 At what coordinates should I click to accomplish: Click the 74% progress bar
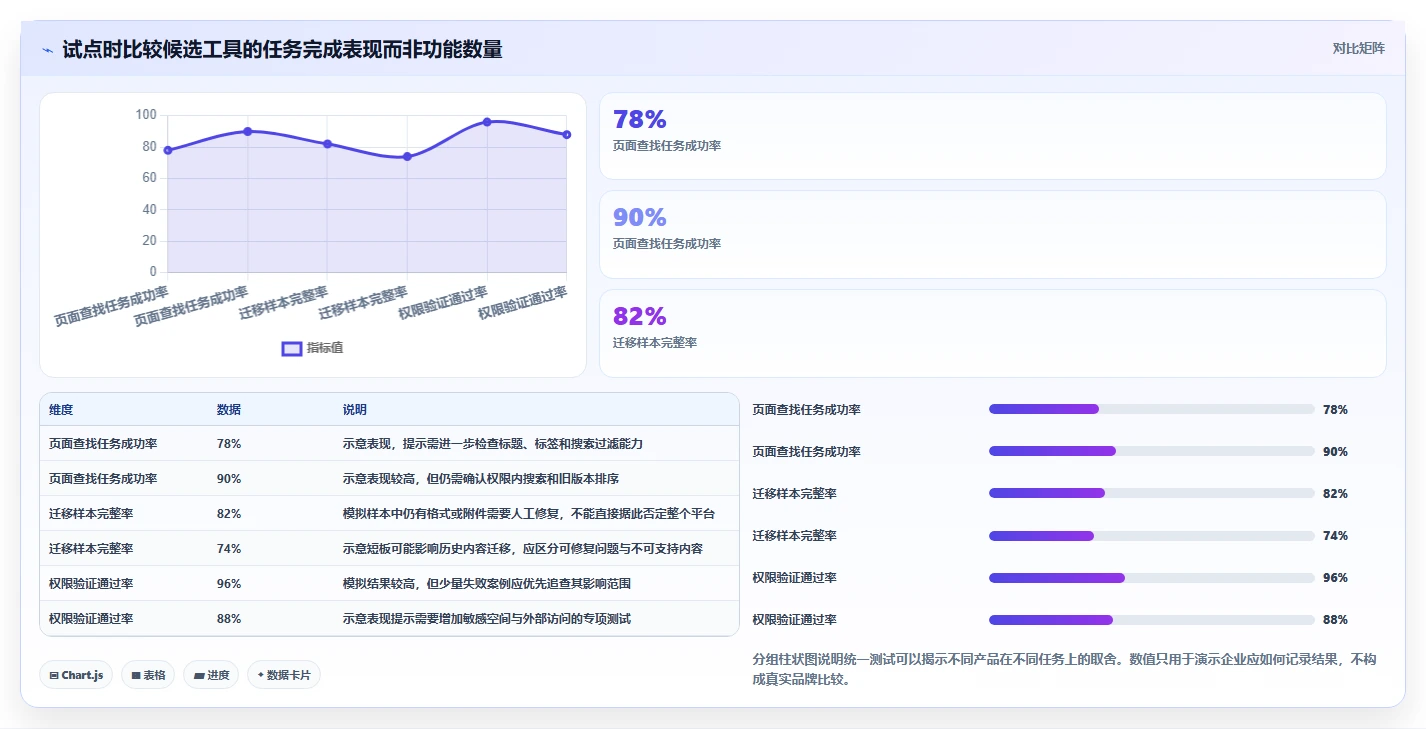[1151, 535]
